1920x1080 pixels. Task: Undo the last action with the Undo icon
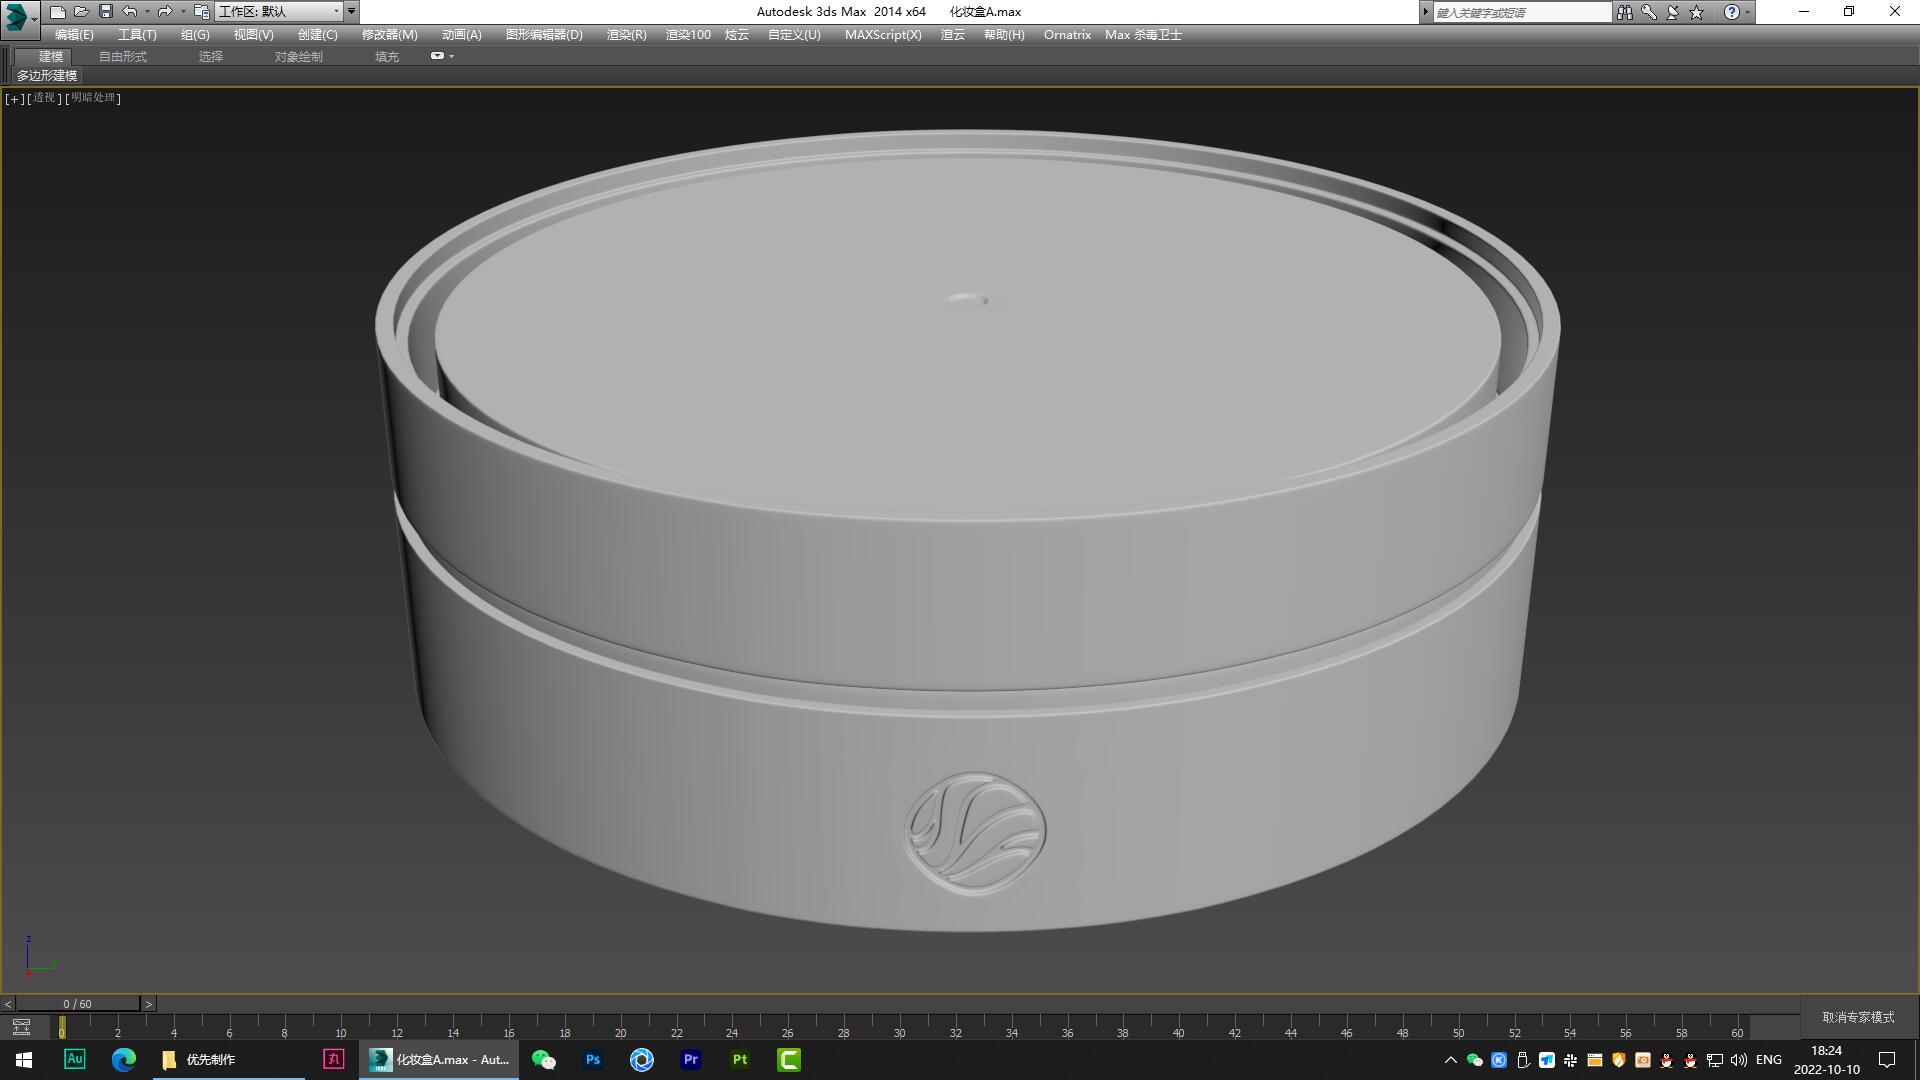[129, 11]
